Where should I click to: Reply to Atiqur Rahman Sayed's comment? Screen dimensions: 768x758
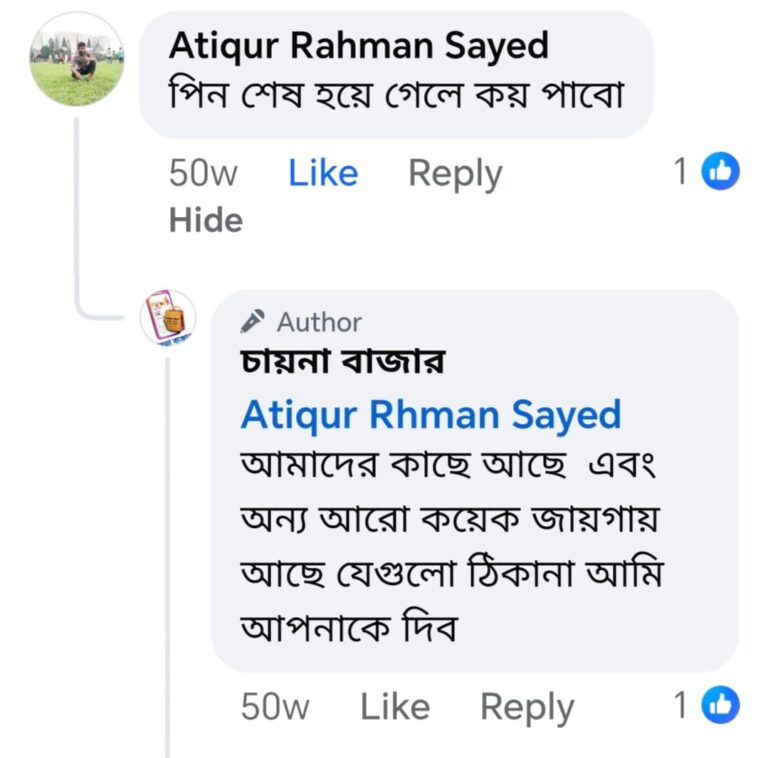point(455,174)
